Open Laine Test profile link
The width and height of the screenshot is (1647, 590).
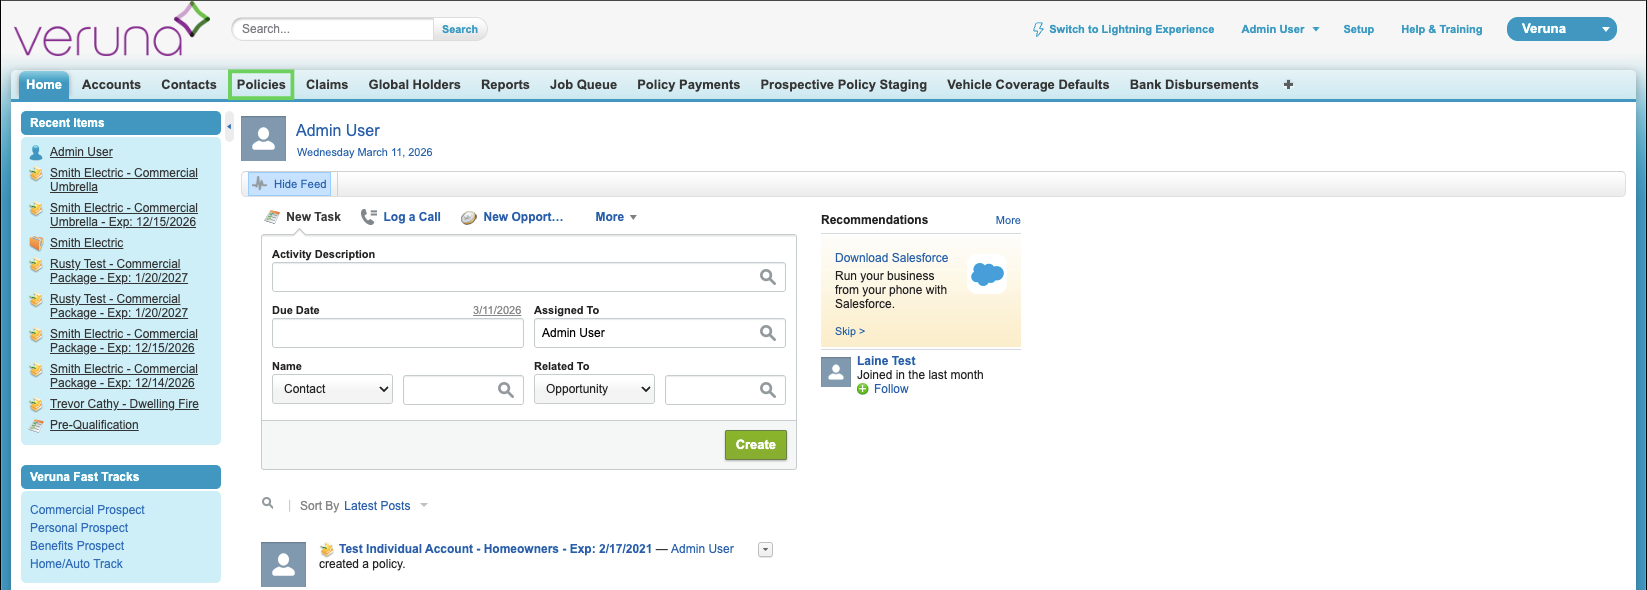point(886,361)
